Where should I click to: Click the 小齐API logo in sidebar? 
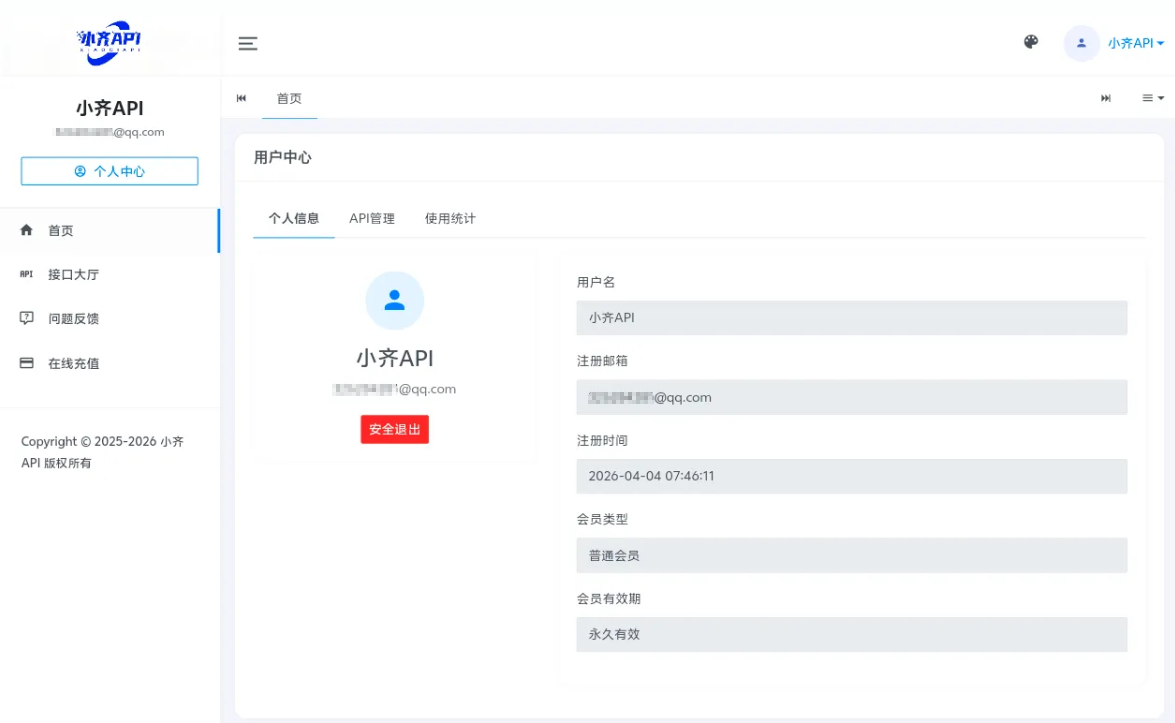[109, 41]
